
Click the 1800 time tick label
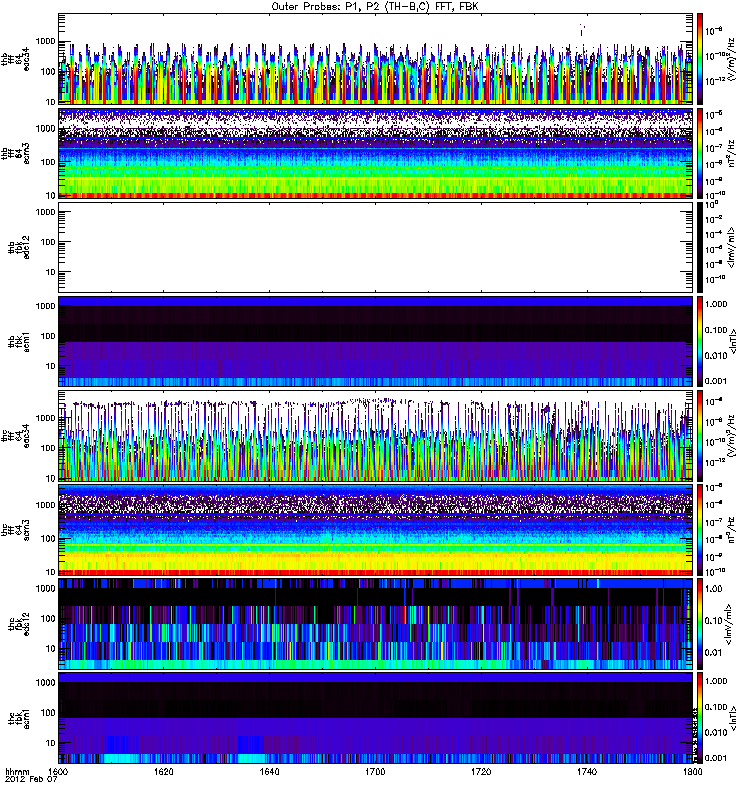tap(692, 771)
